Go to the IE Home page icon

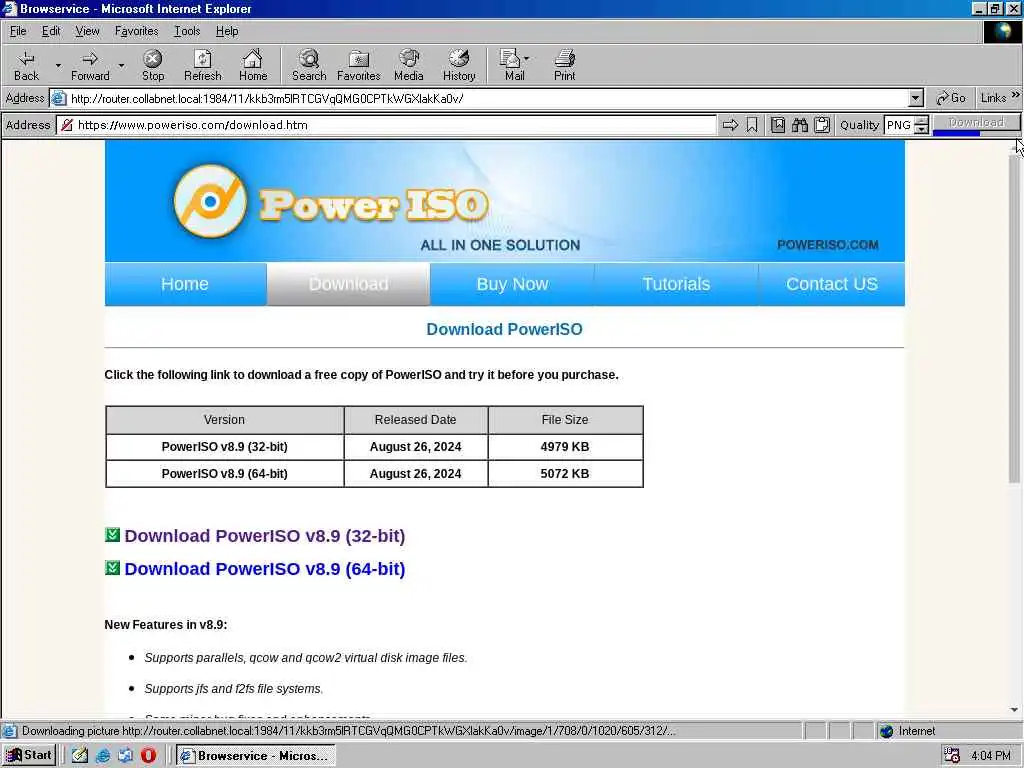point(253,65)
